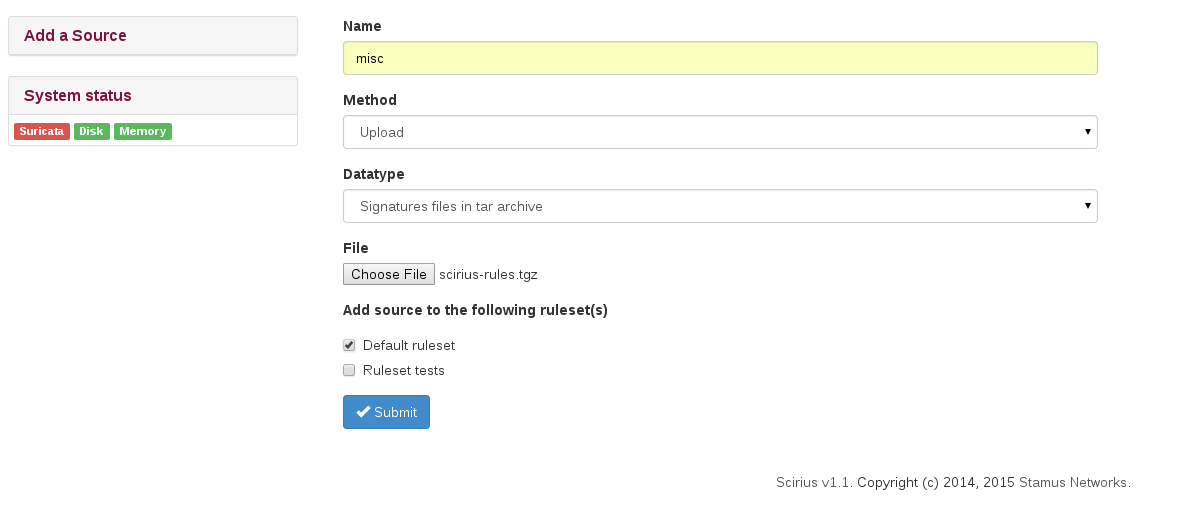The height and width of the screenshot is (509, 1181).
Task: Click the scirius-rules.tgz file name
Action: tap(488, 274)
